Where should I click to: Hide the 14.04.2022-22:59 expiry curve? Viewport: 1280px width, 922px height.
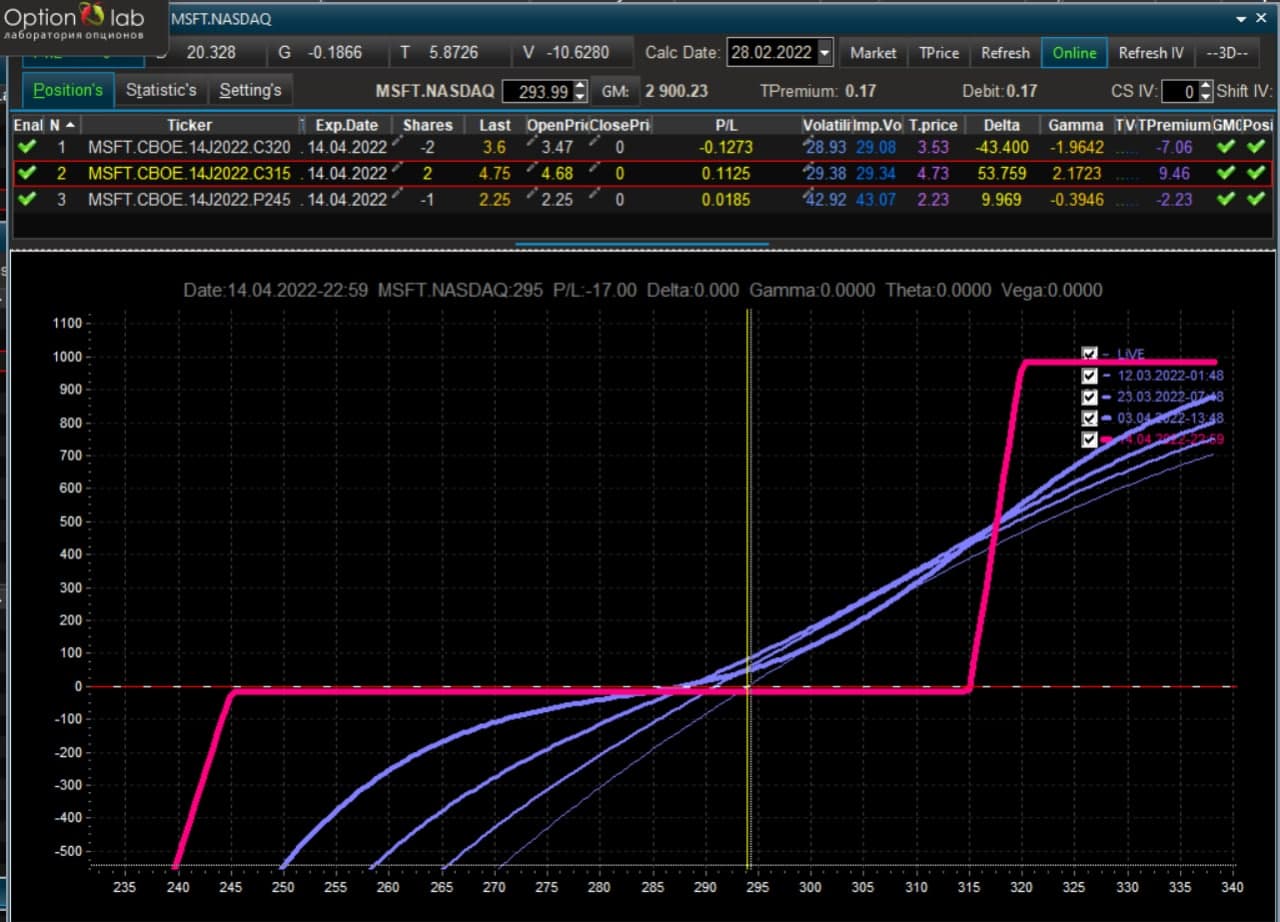(x=1090, y=440)
